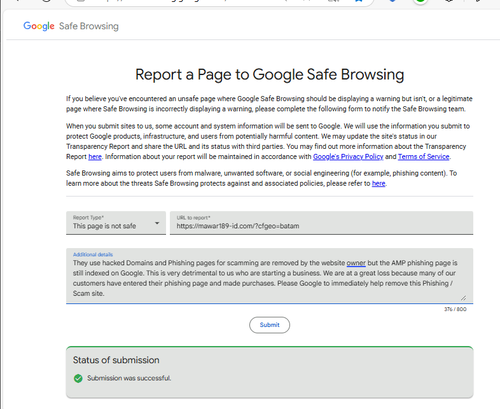Open Google's Privacy Policy link
The image size is (500, 409).
(x=348, y=157)
